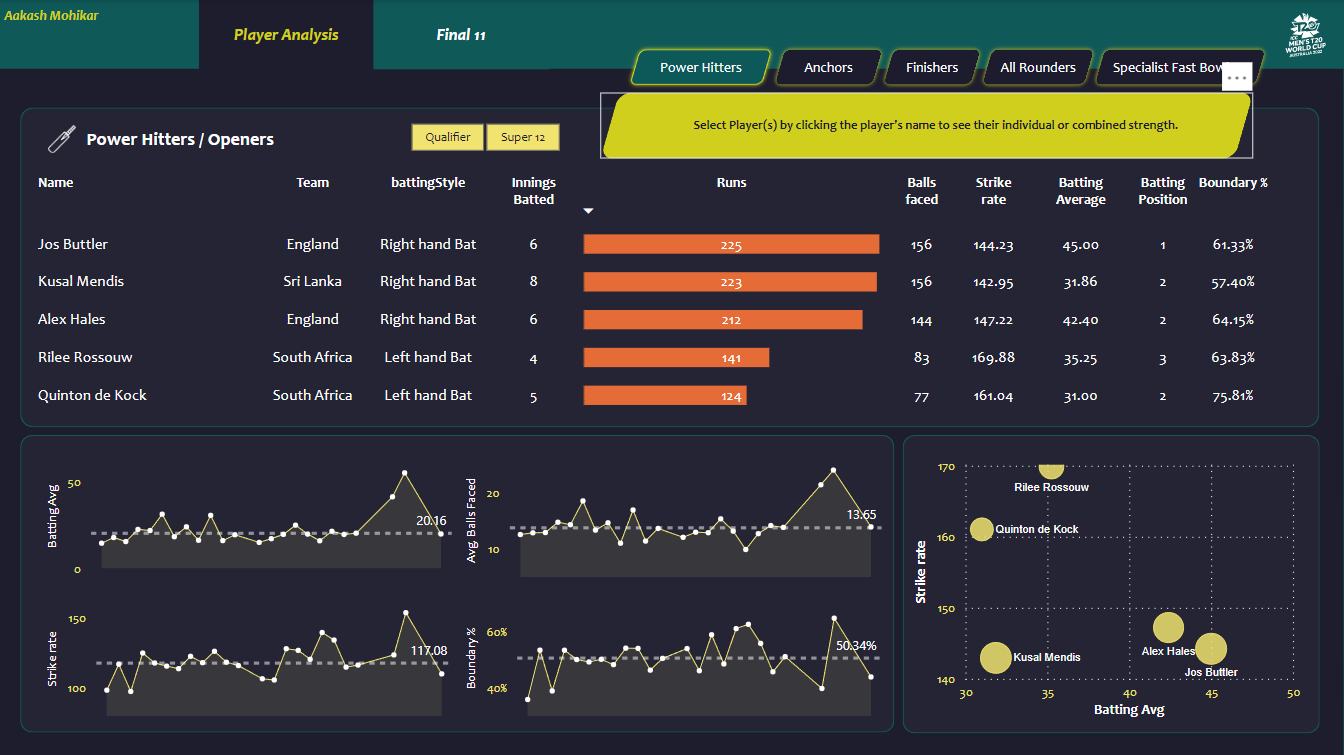Select the Player Analysis tab
This screenshot has width=1344, height=755.
tap(286, 34)
